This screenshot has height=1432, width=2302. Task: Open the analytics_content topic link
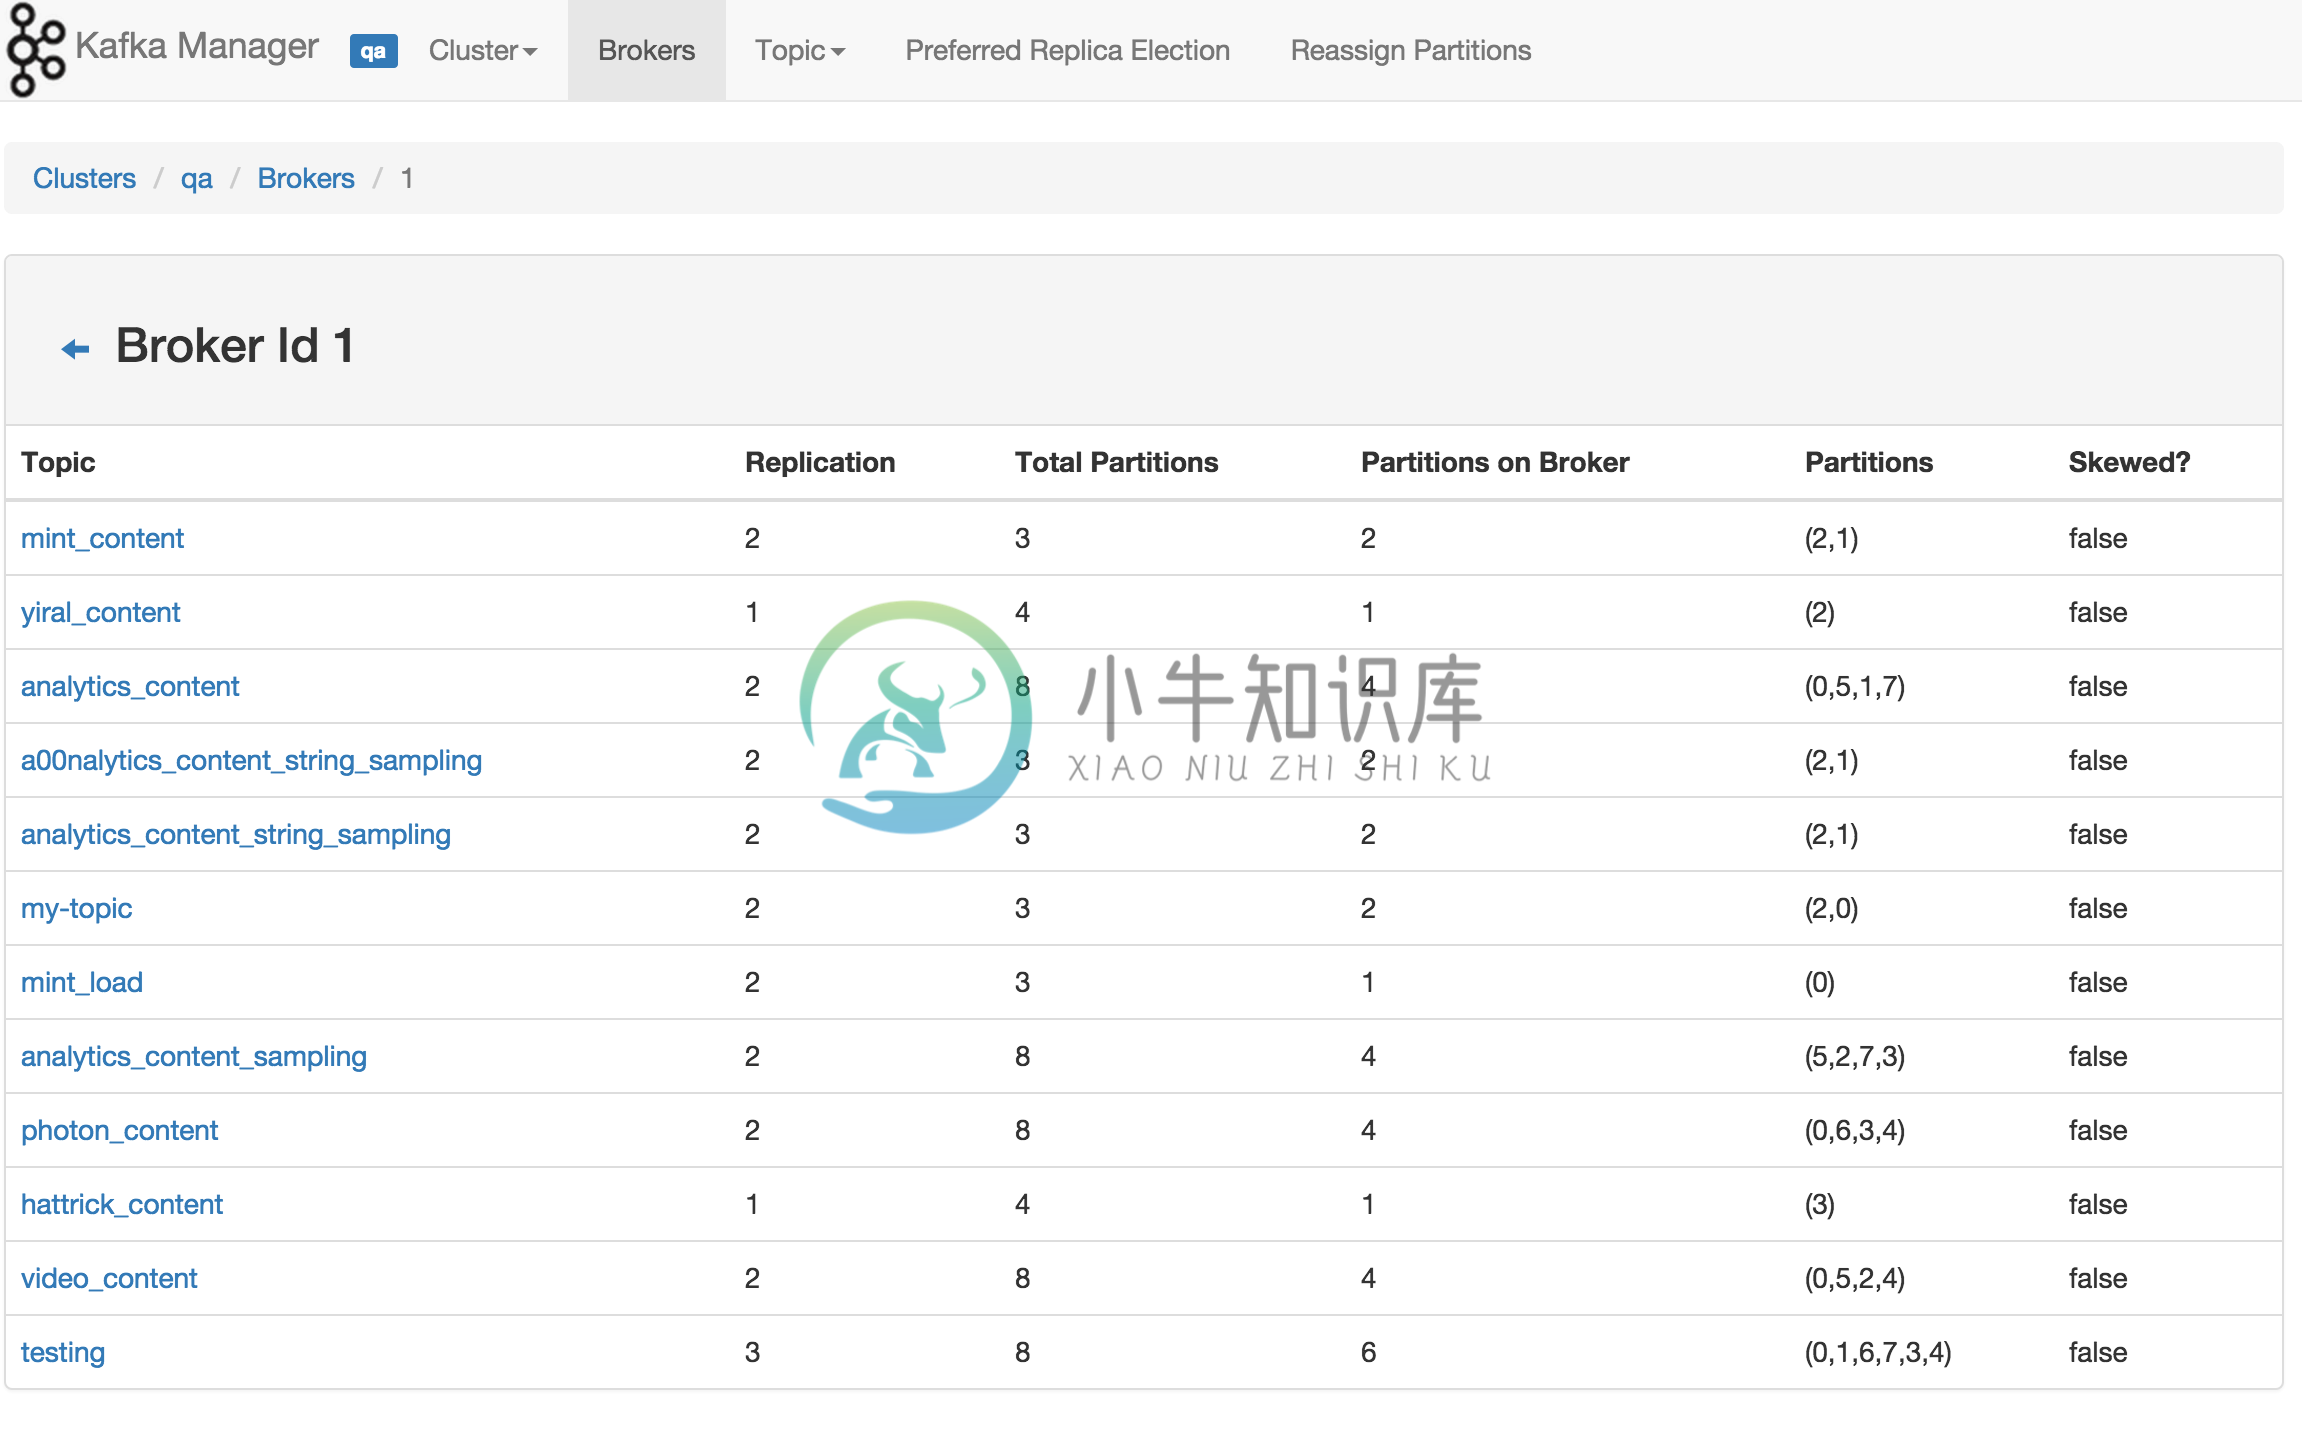[x=130, y=686]
